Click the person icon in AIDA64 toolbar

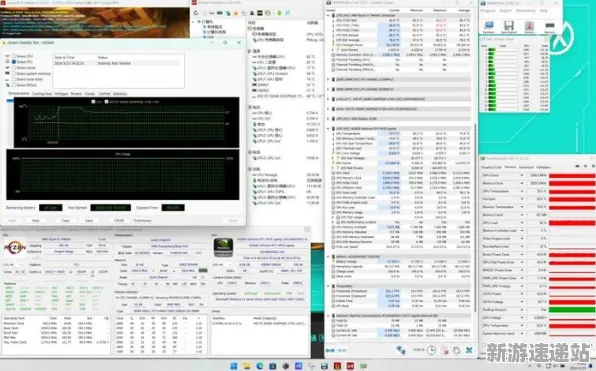(x=252, y=13)
